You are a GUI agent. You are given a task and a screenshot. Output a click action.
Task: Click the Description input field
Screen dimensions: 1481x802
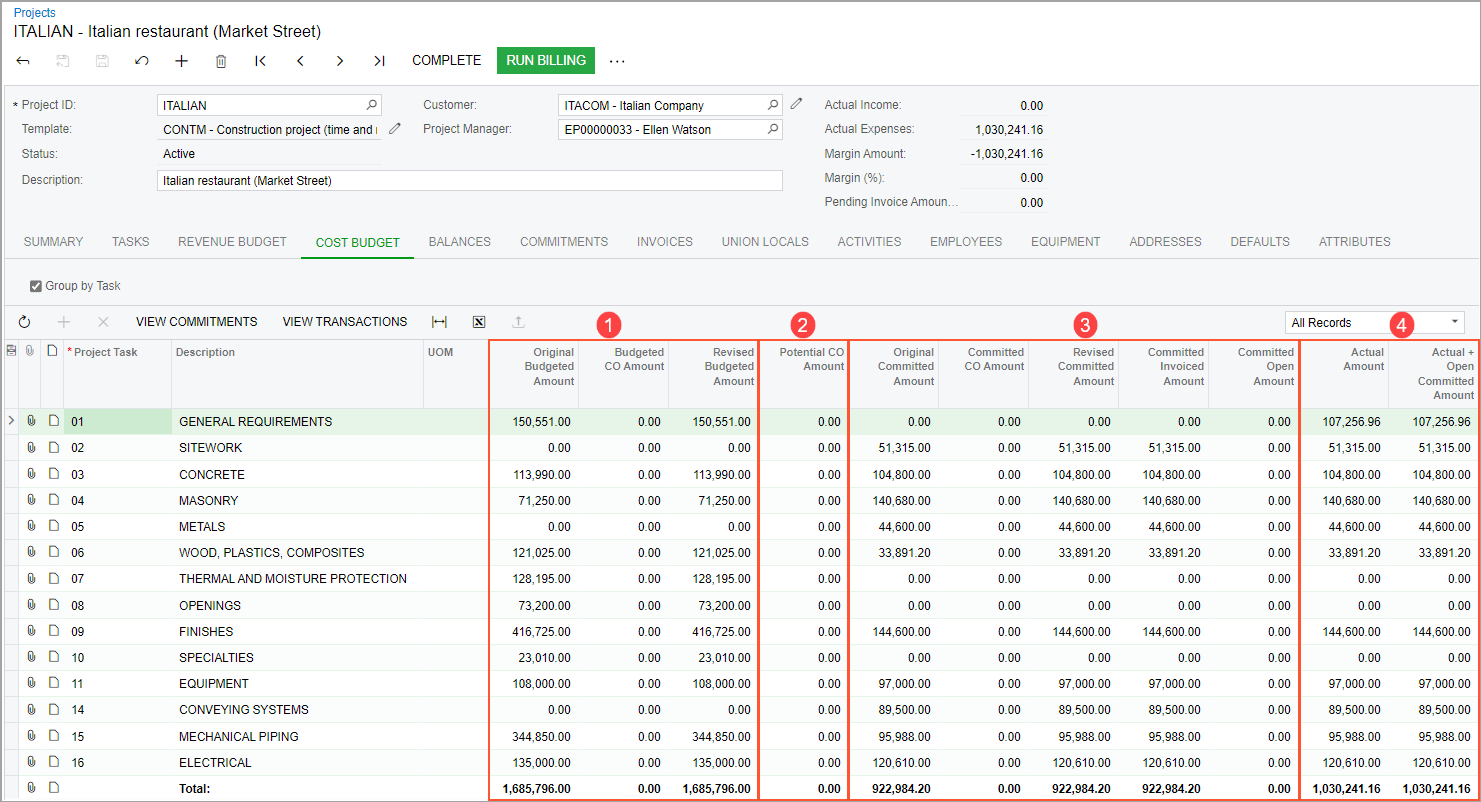tap(470, 181)
